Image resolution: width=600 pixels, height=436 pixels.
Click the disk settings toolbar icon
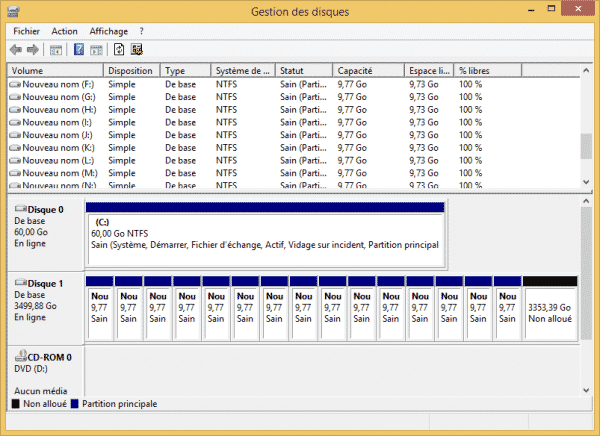pyautogui.click(x=136, y=49)
